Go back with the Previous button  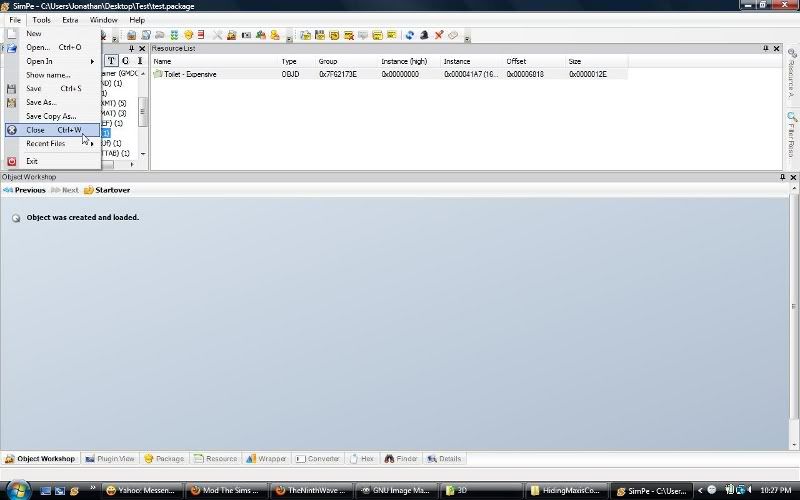[24, 190]
